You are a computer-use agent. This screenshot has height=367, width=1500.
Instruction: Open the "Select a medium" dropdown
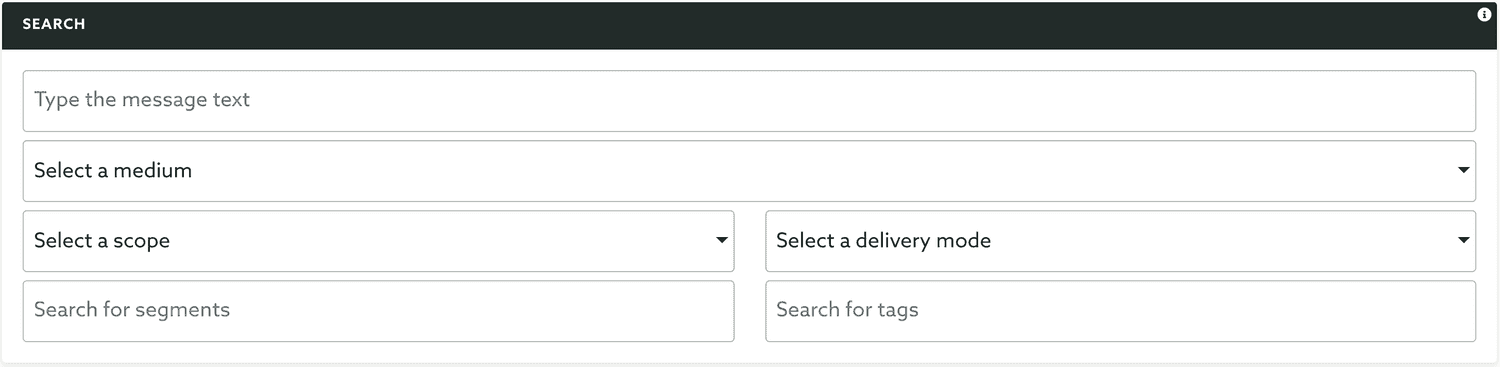tap(749, 171)
